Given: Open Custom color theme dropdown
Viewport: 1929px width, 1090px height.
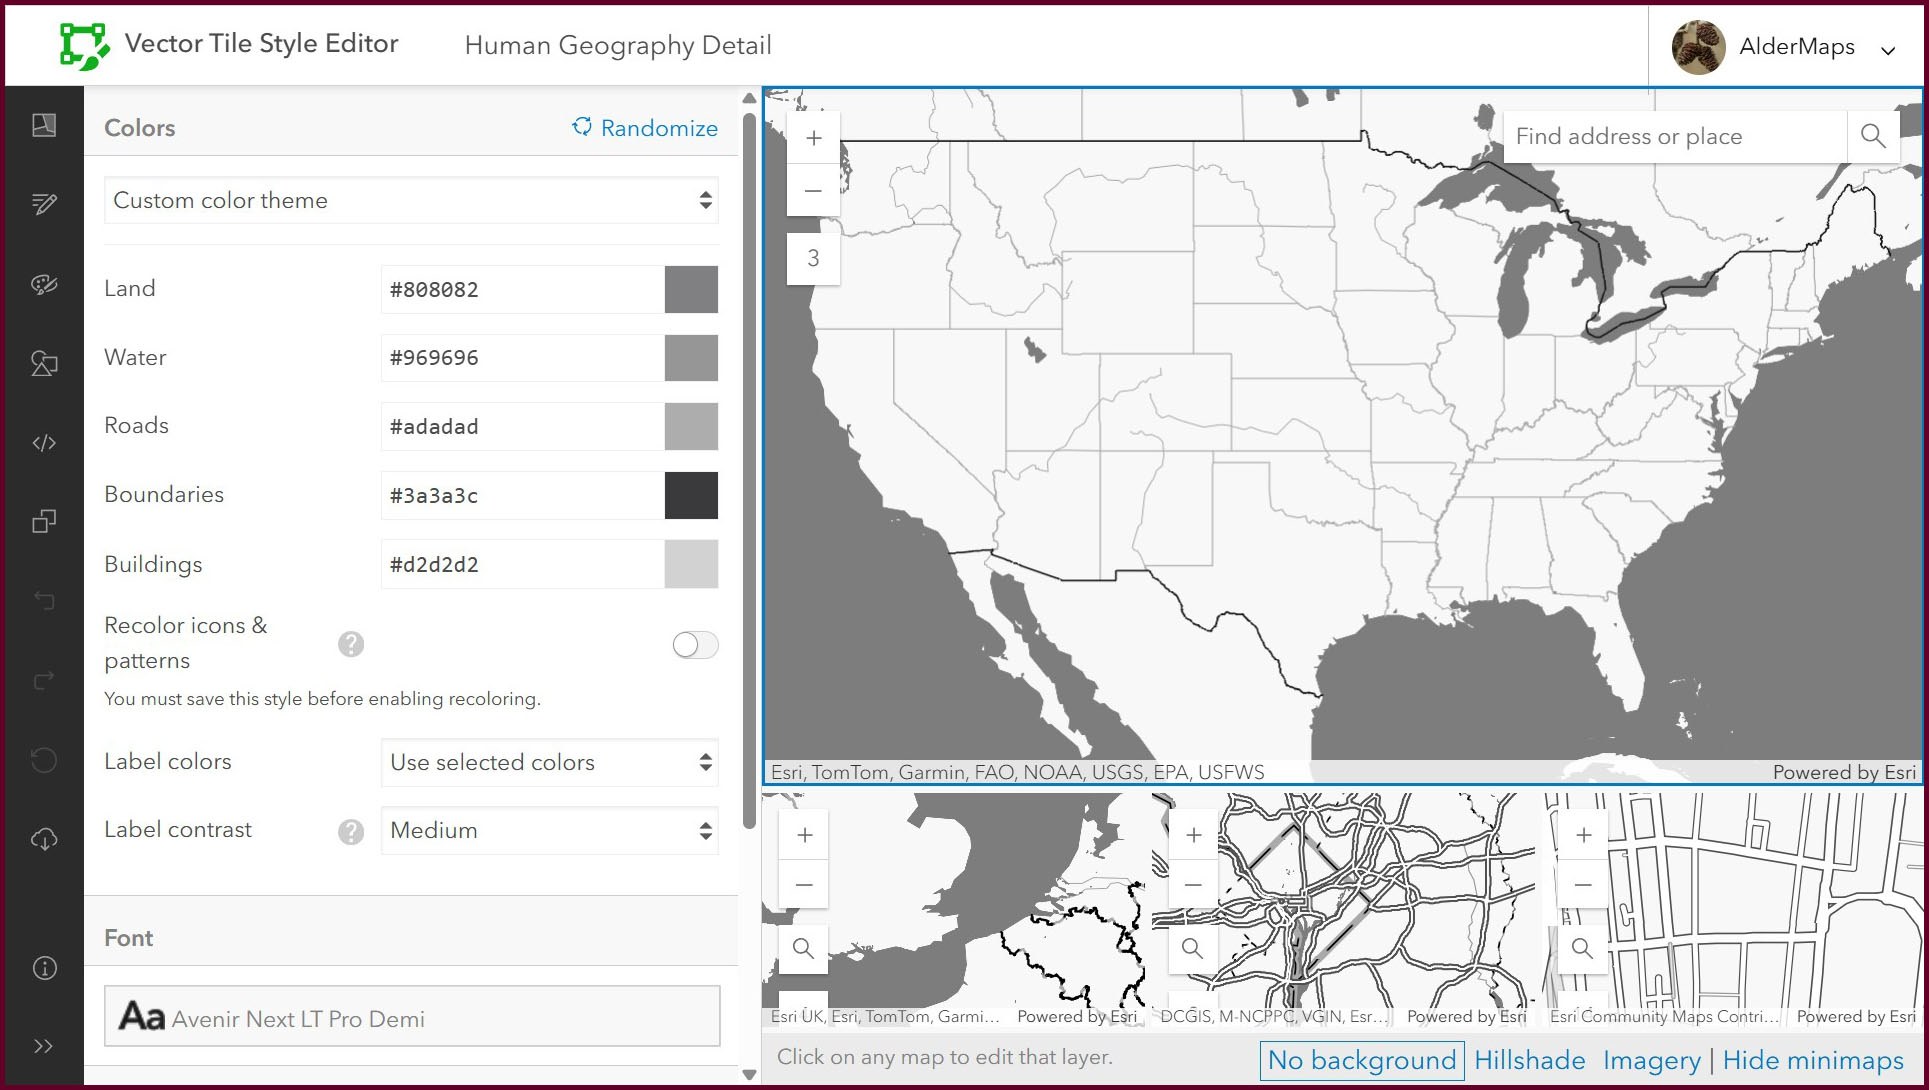Looking at the screenshot, I should tap(411, 200).
